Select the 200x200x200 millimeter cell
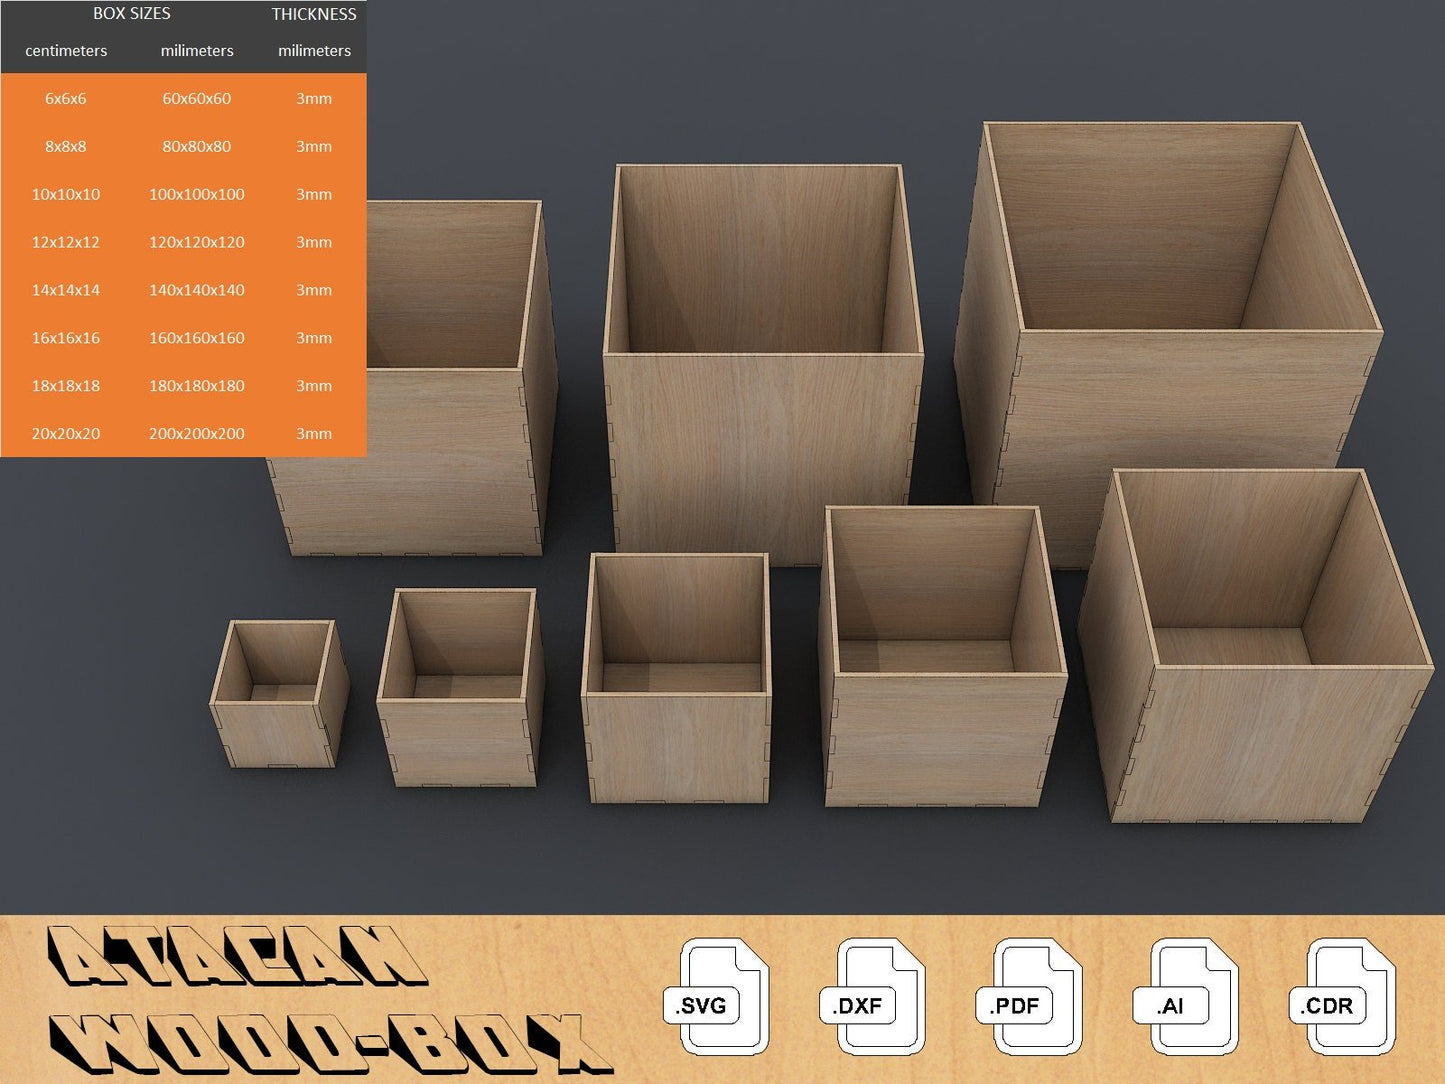 coord(196,433)
